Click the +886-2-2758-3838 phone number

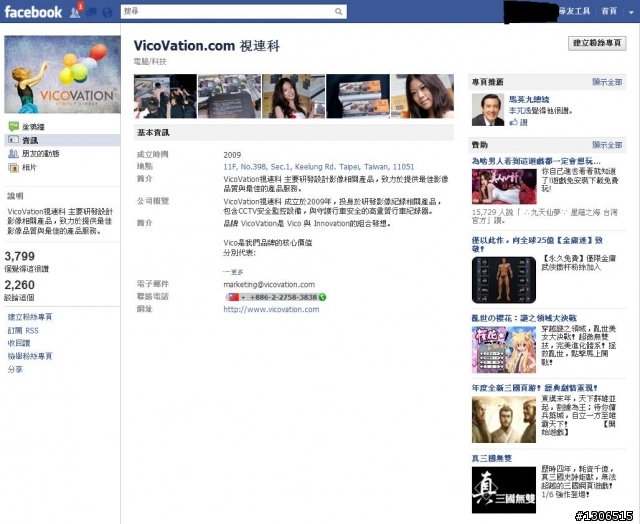(283, 297)
